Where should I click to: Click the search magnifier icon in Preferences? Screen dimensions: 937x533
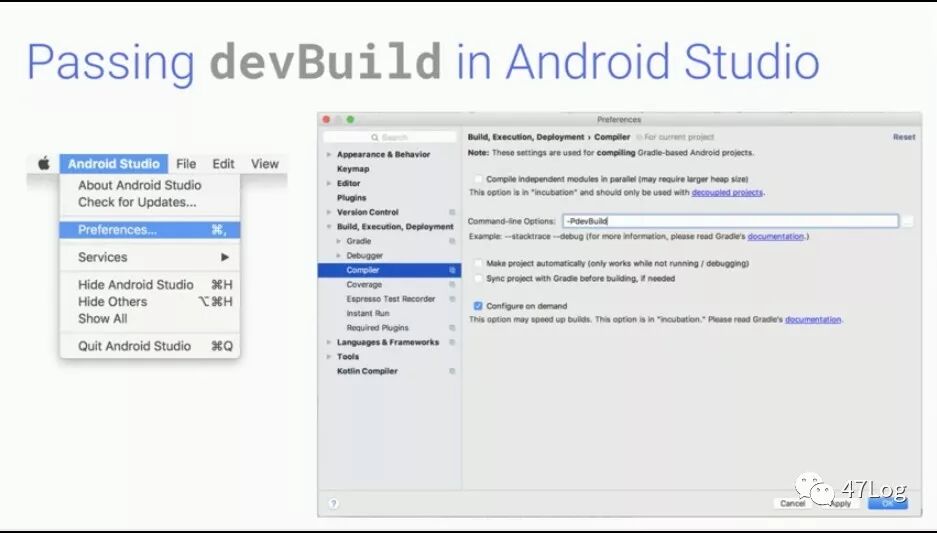pyautogui.click(x=375, y=137)
